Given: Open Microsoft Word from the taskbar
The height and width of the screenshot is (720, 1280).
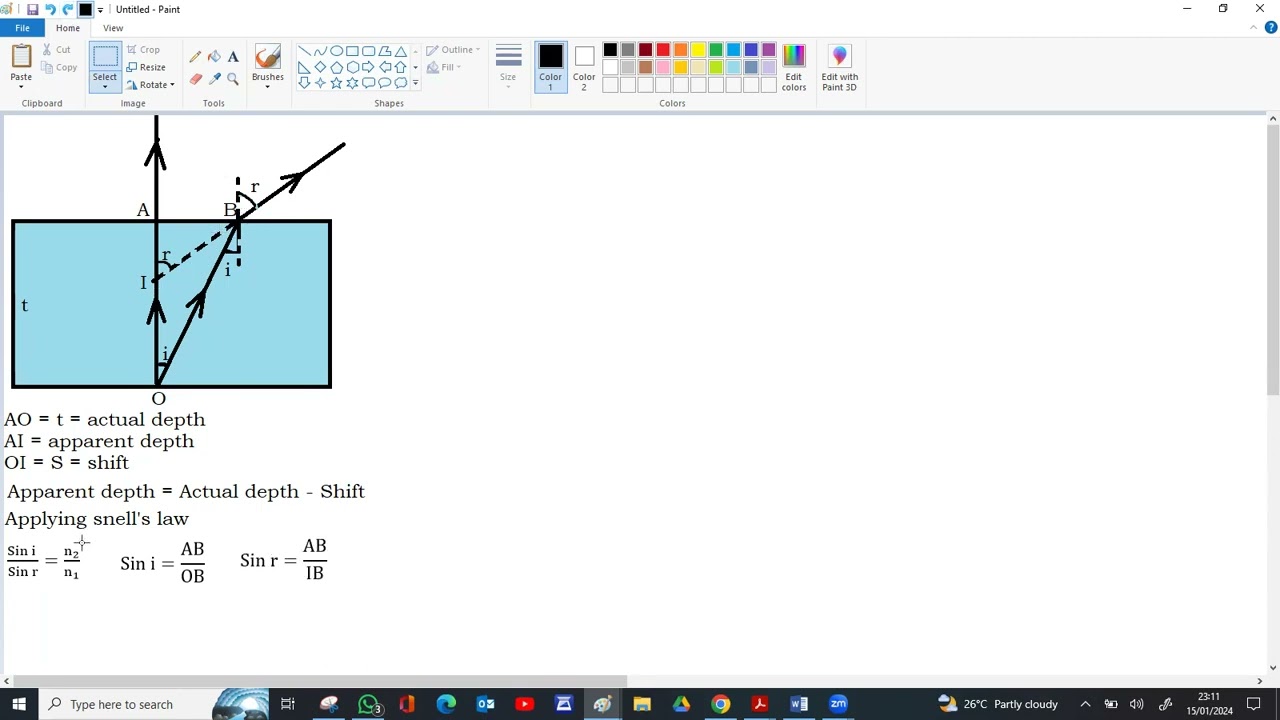Looking at the screenshot, I should (x=799, y=704).
